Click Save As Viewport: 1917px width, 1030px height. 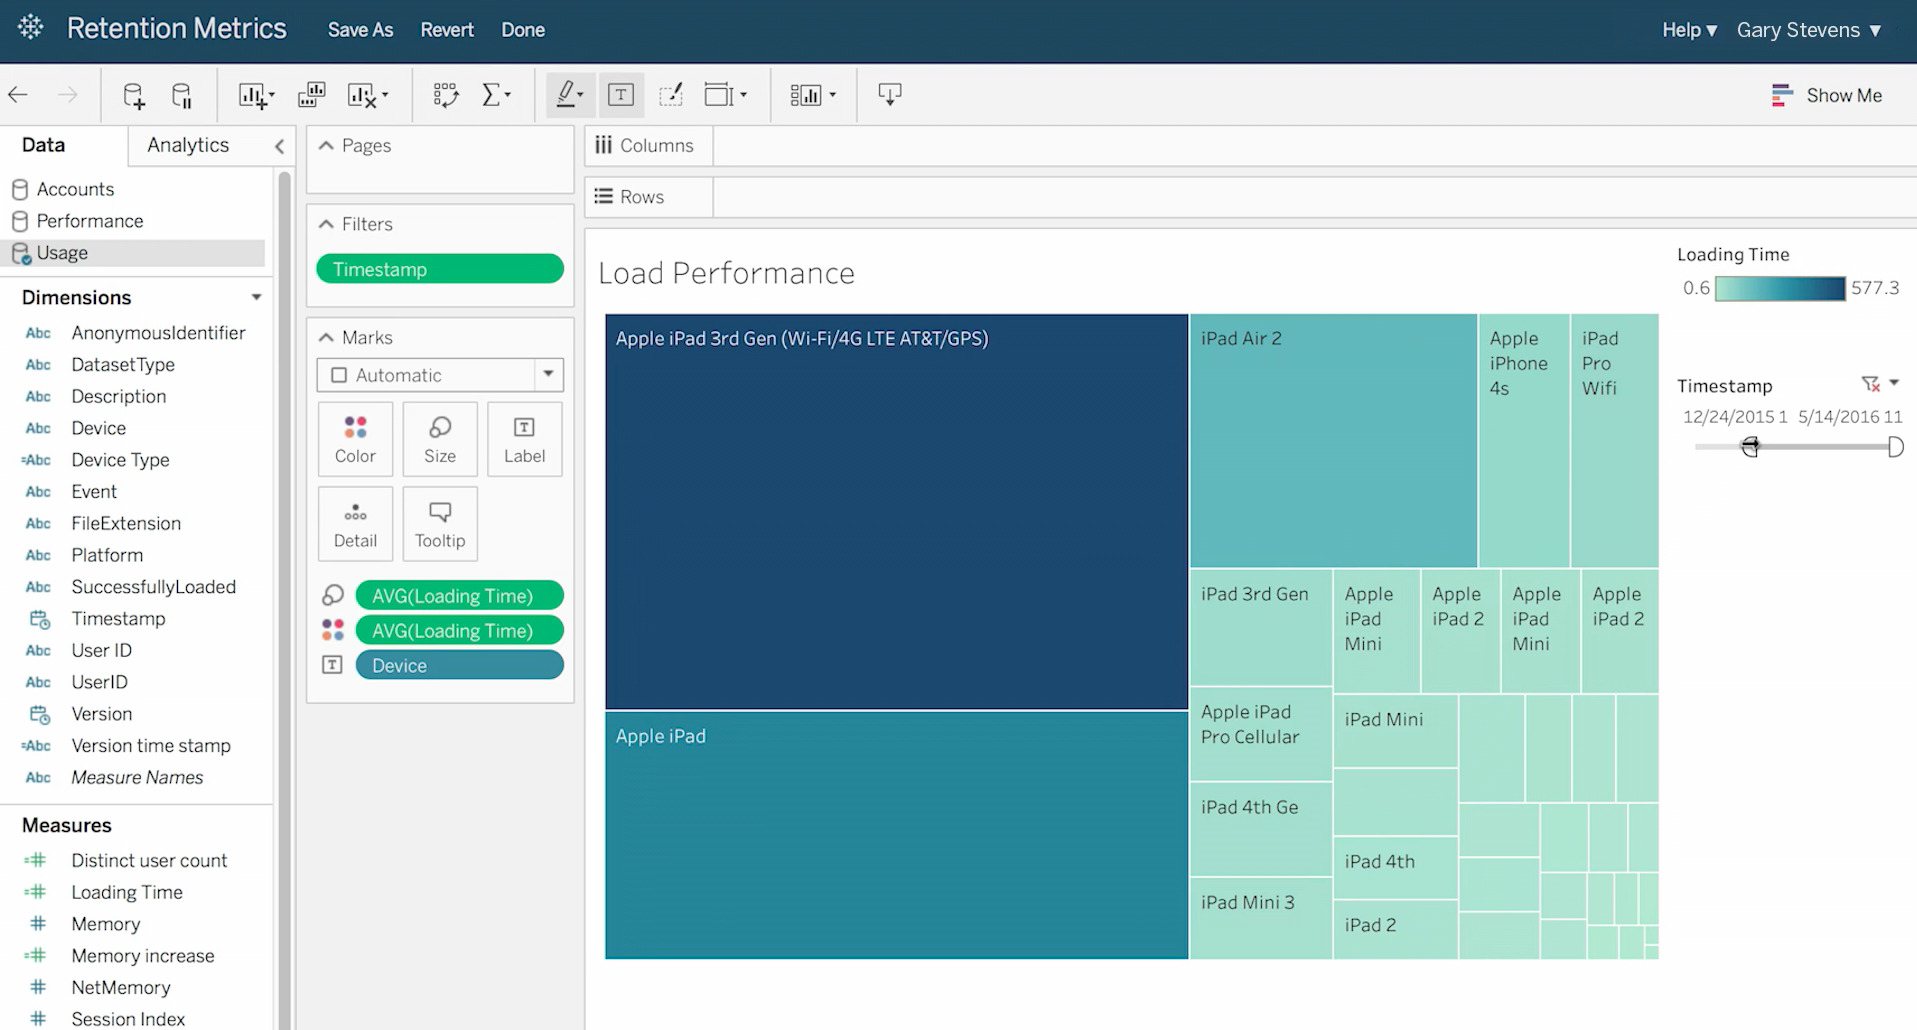pyautogui.click(x=360, y=30)
